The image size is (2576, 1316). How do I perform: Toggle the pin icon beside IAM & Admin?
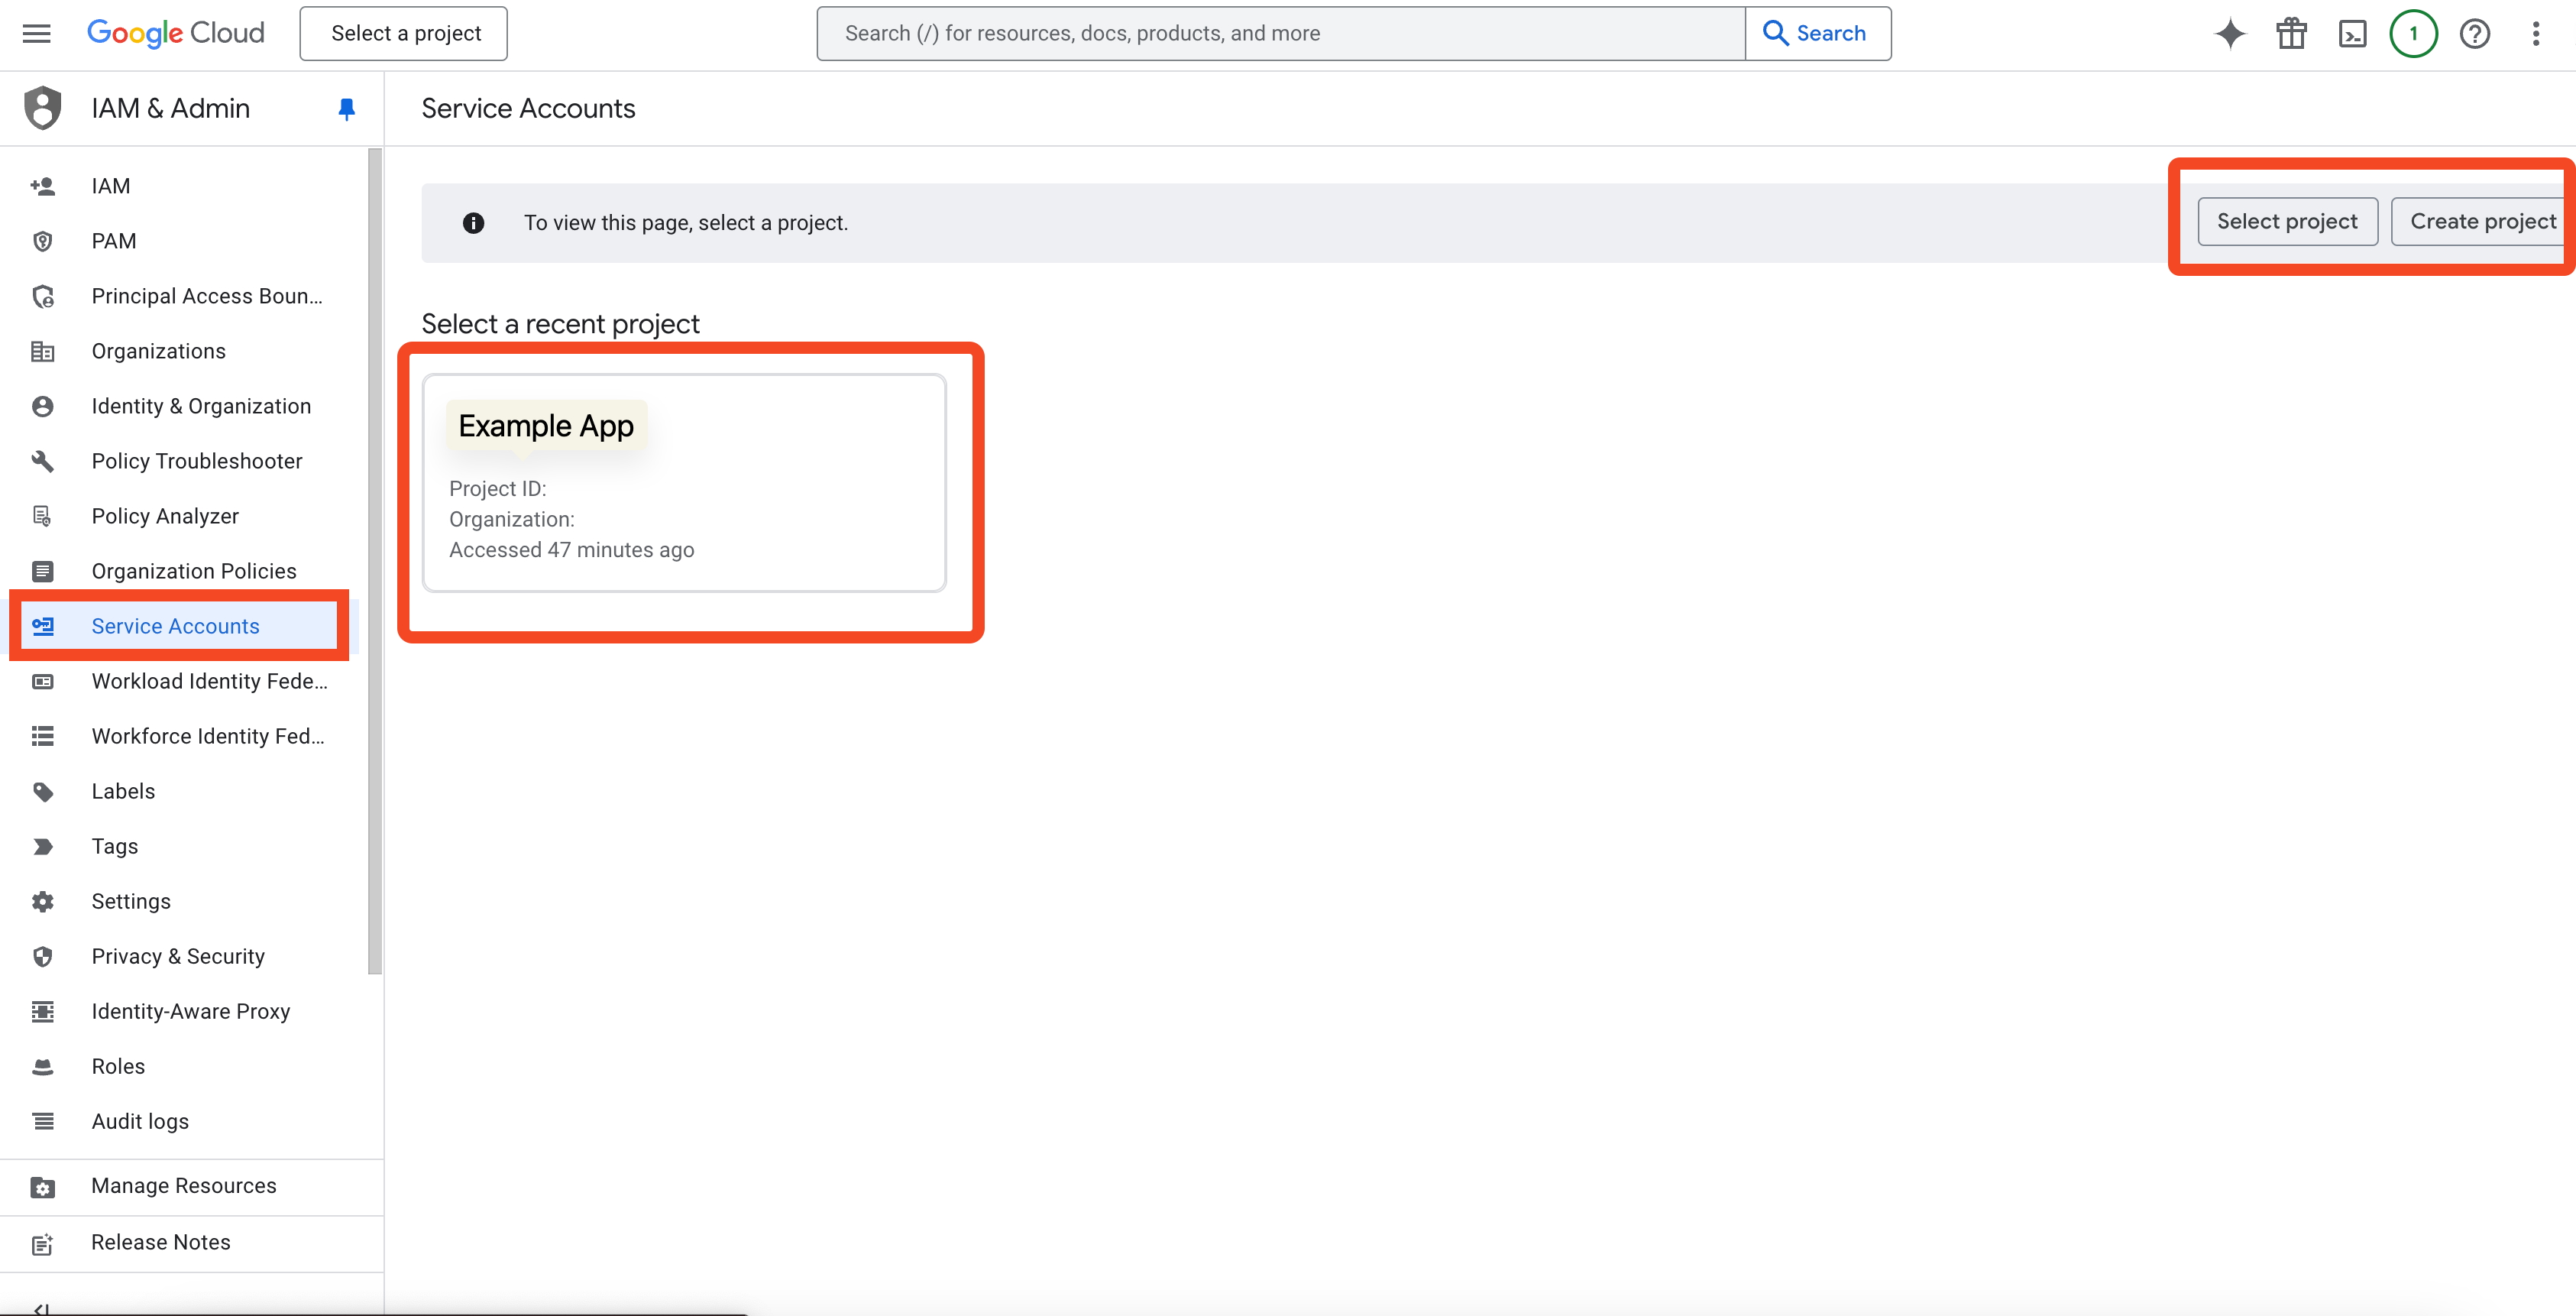[346, 109]
